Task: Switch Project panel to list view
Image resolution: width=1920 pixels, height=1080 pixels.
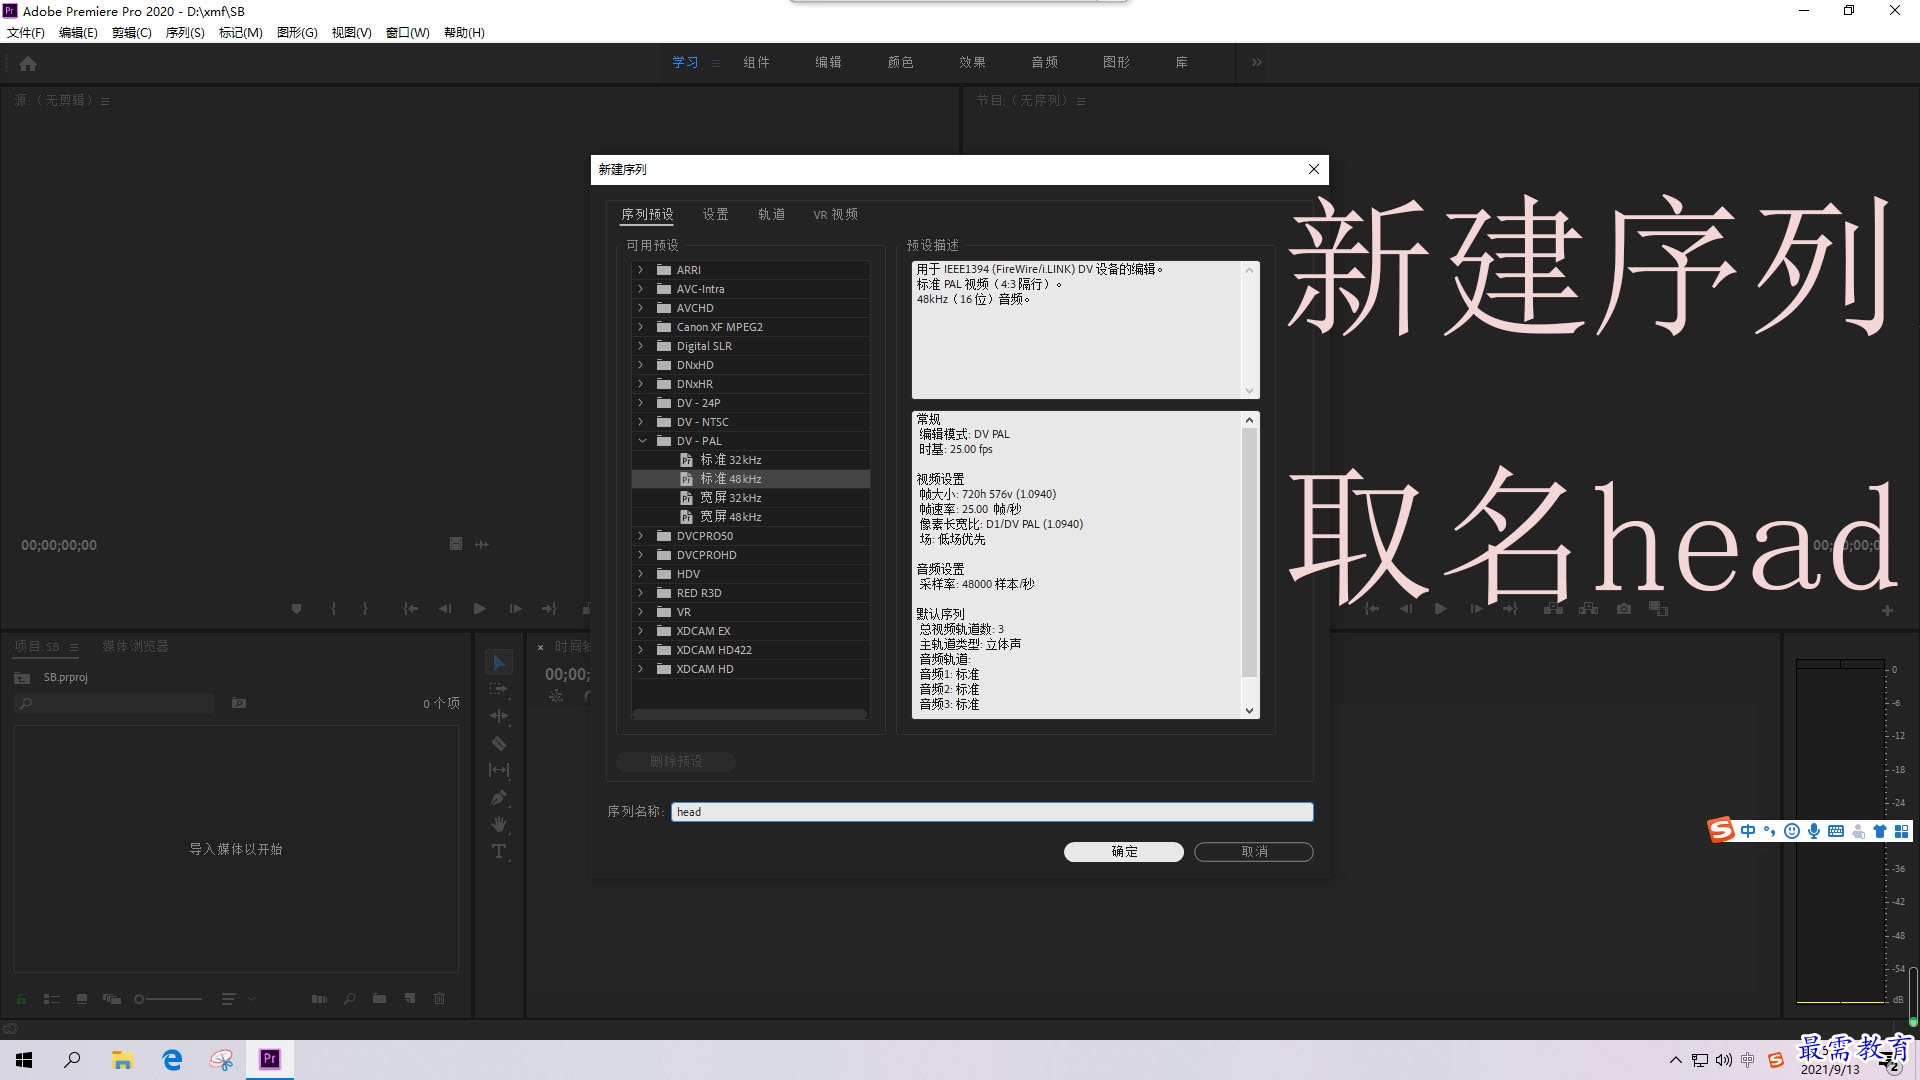Action: [52, 998]
